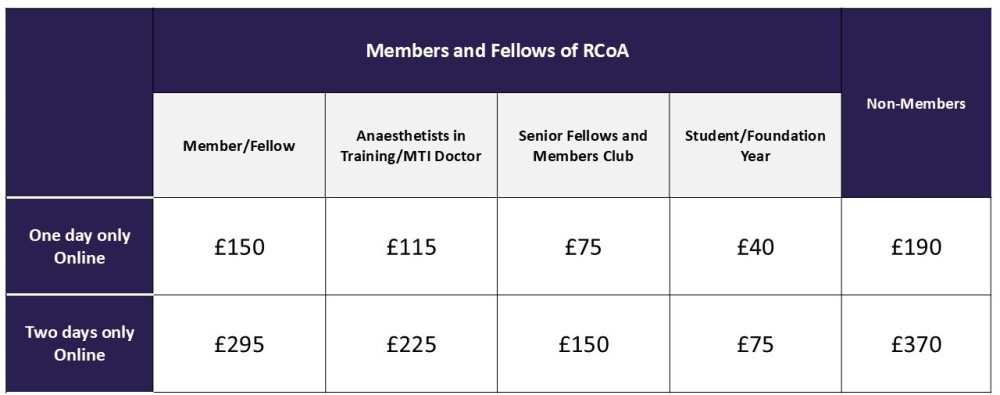
Task: Click Senior Fellows and Members Club heading
Action: pos(583,146)
